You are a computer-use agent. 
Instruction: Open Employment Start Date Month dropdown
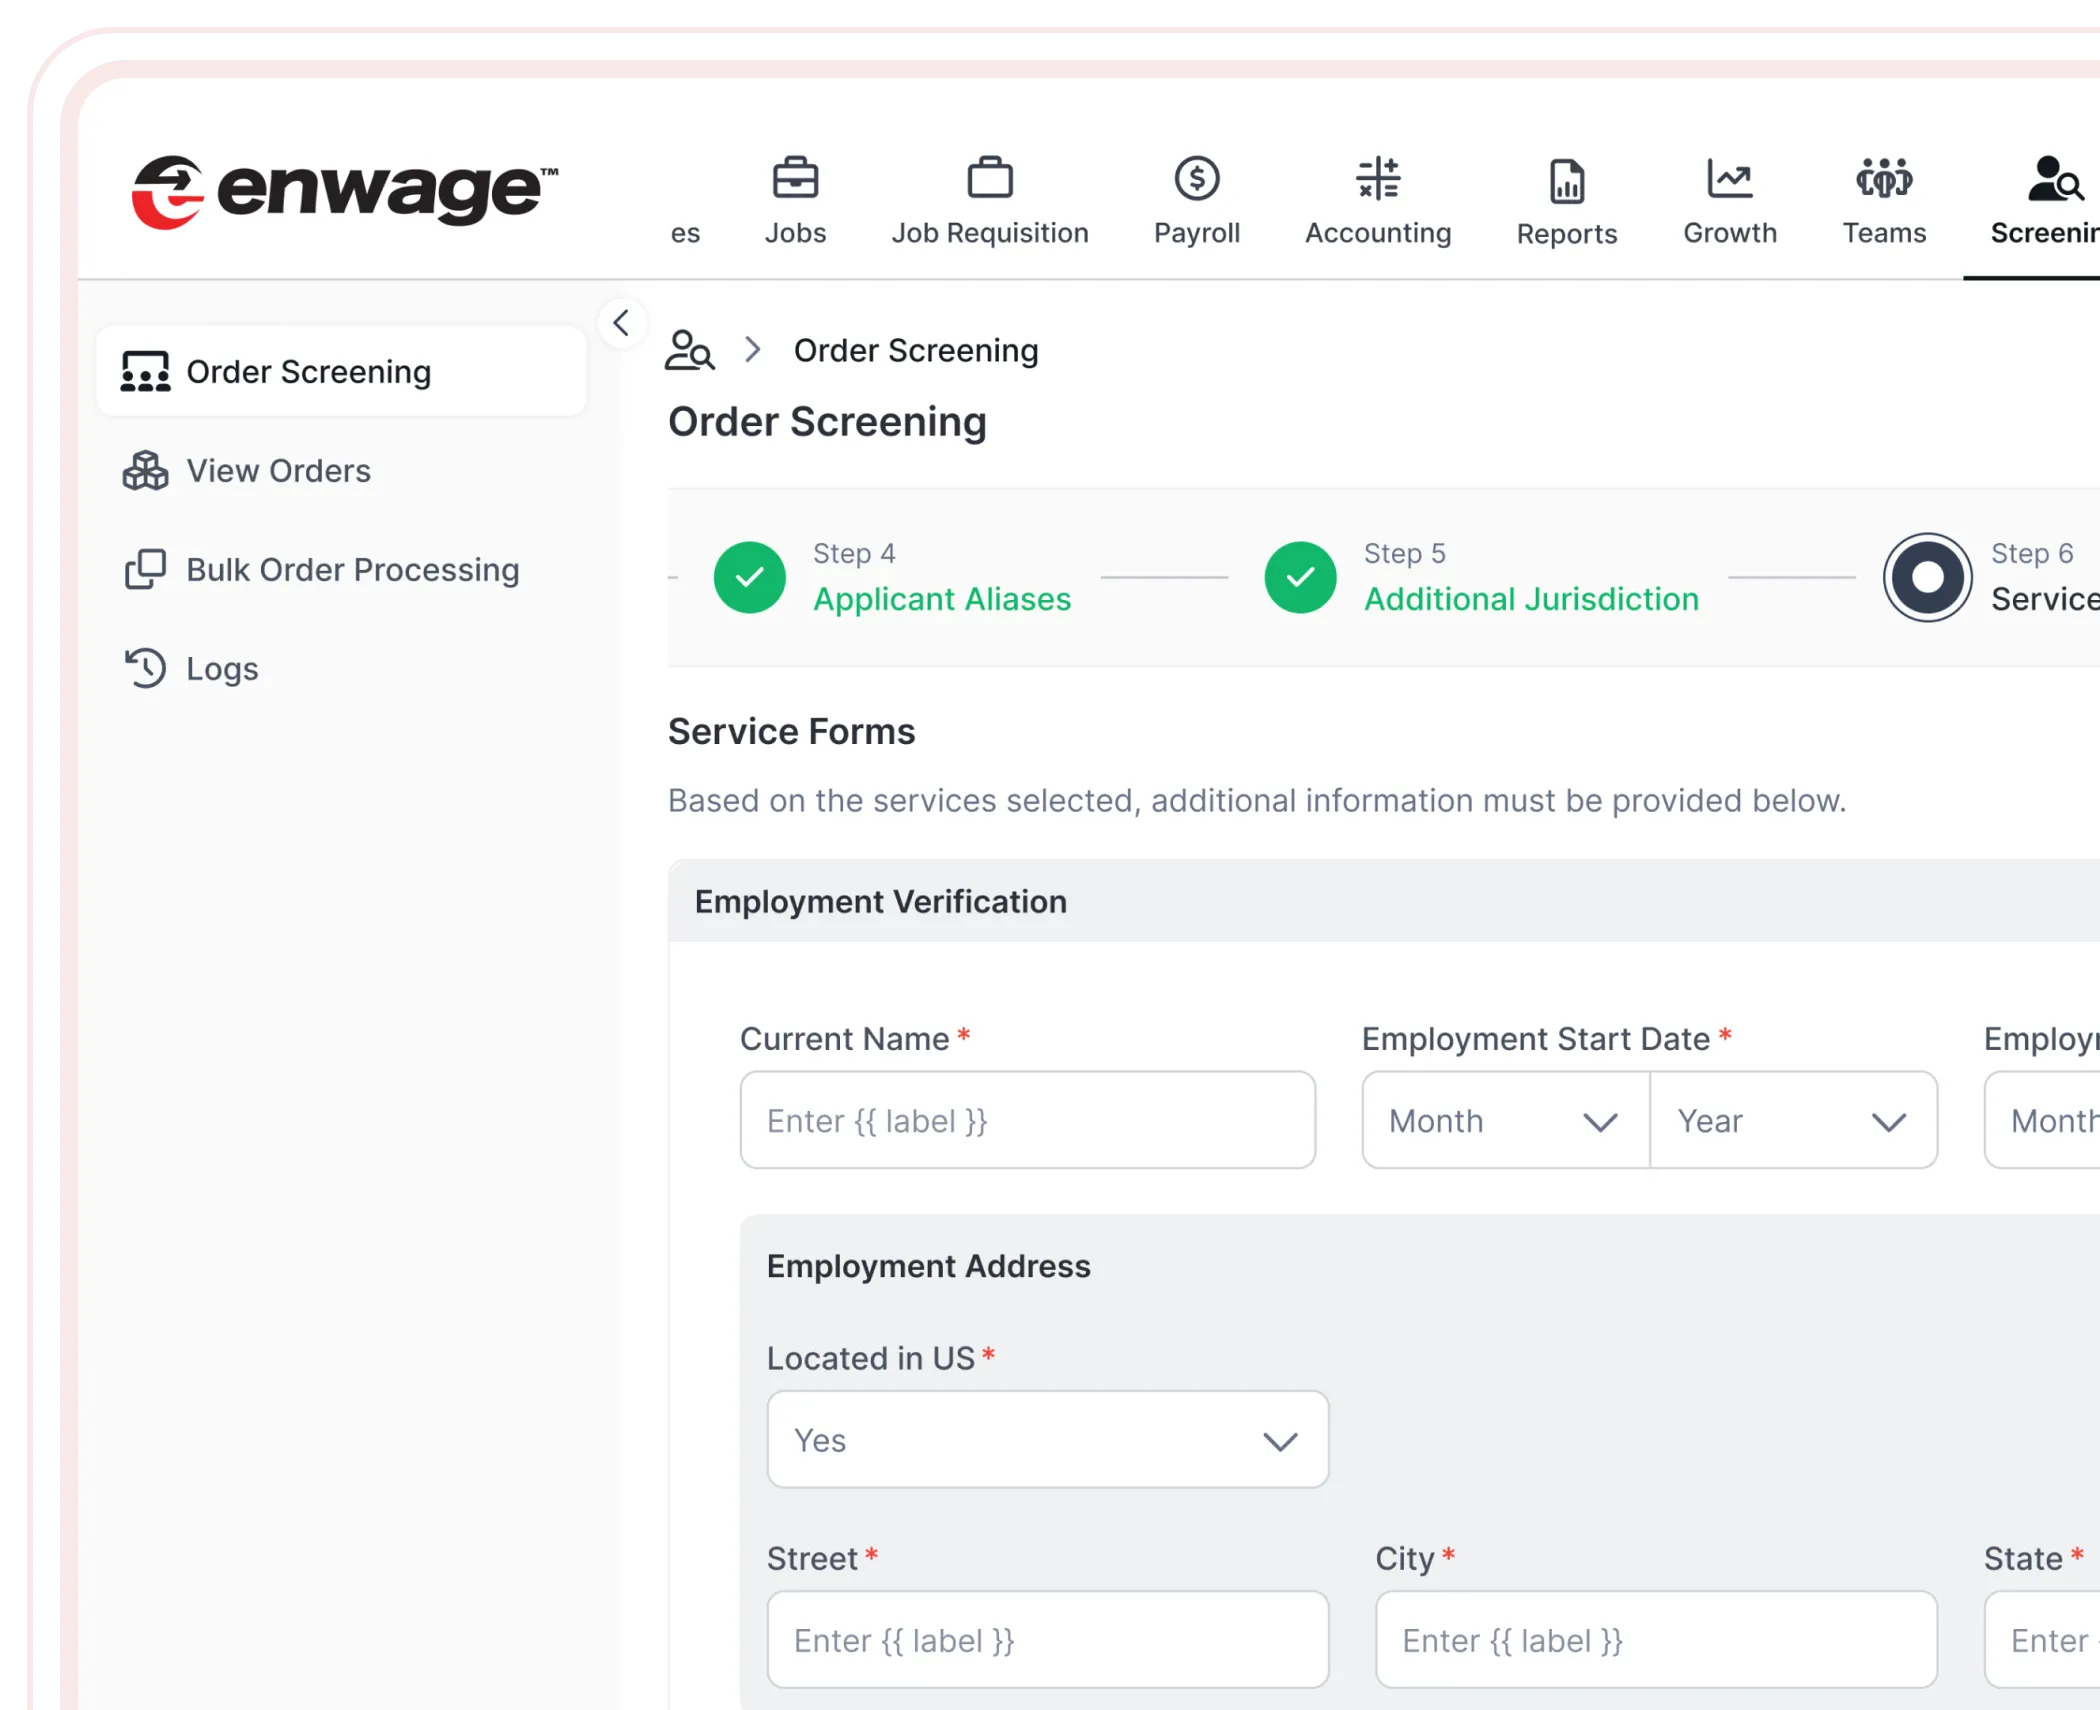click(1504, 1121)
